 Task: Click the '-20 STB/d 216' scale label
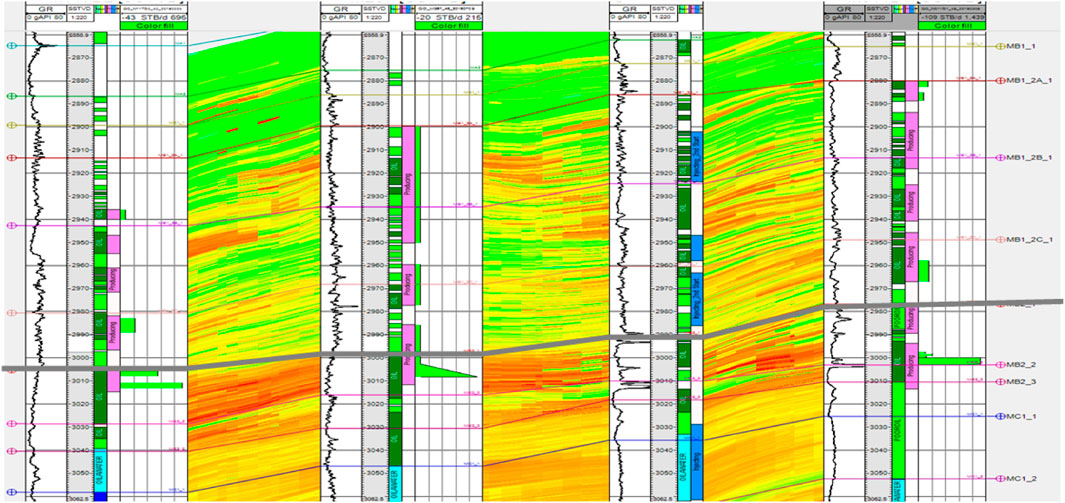click(x=448, y=17)
